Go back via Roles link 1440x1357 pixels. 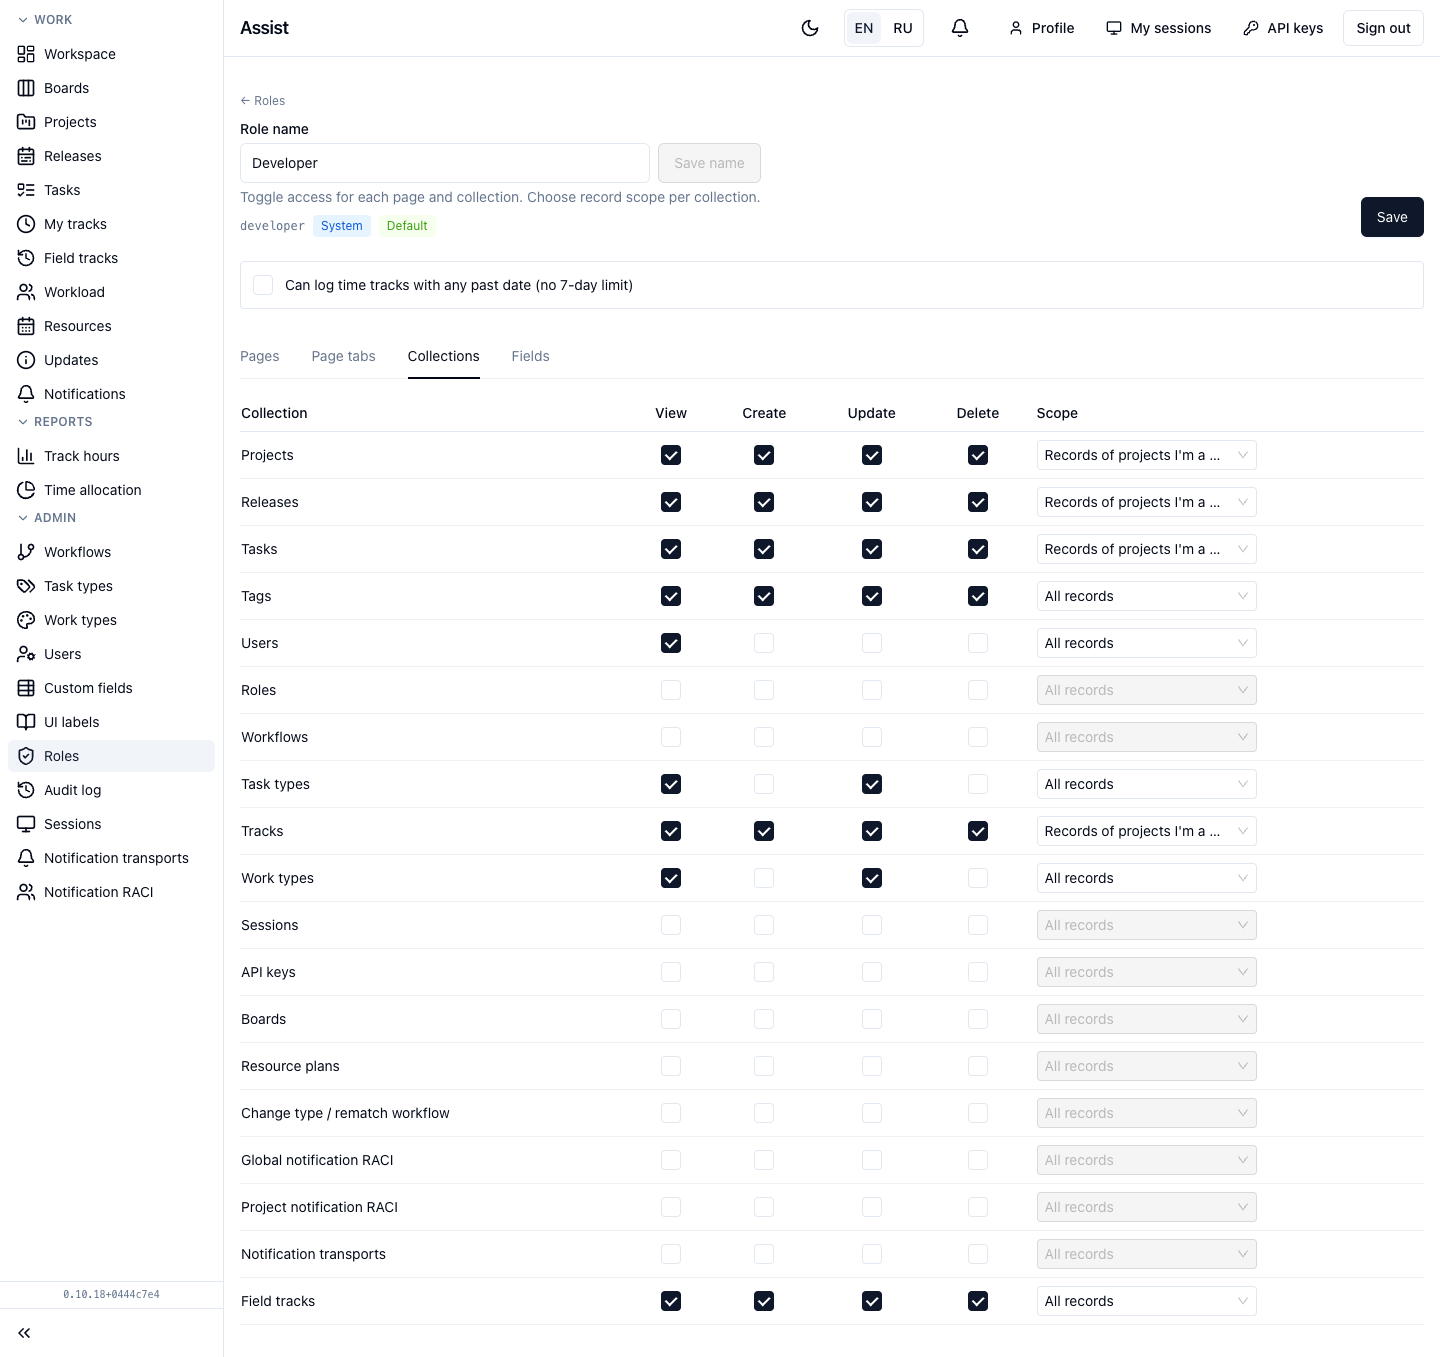(x=263, y=101)
